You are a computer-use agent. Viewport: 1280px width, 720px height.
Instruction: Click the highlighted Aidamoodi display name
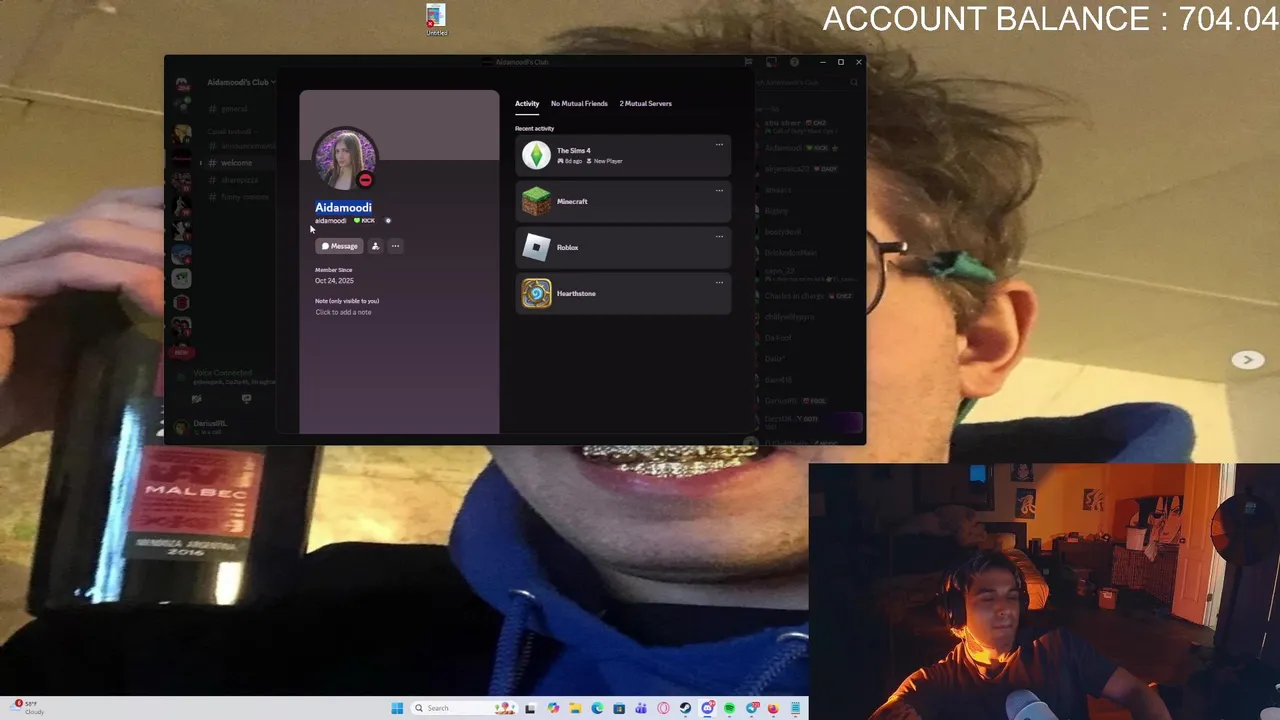point(343,207)
